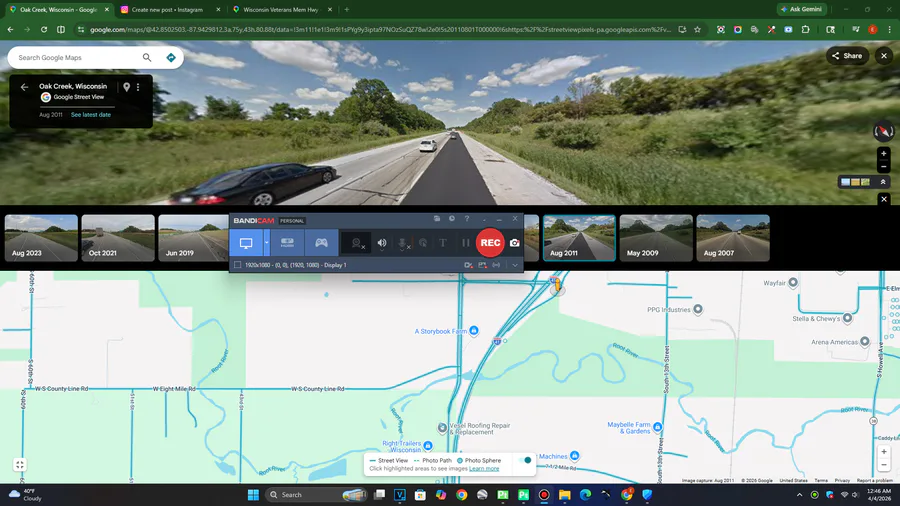Toggle Bandicam text overlay
This screenshot has width=900, height=506.
click(443, 243)
